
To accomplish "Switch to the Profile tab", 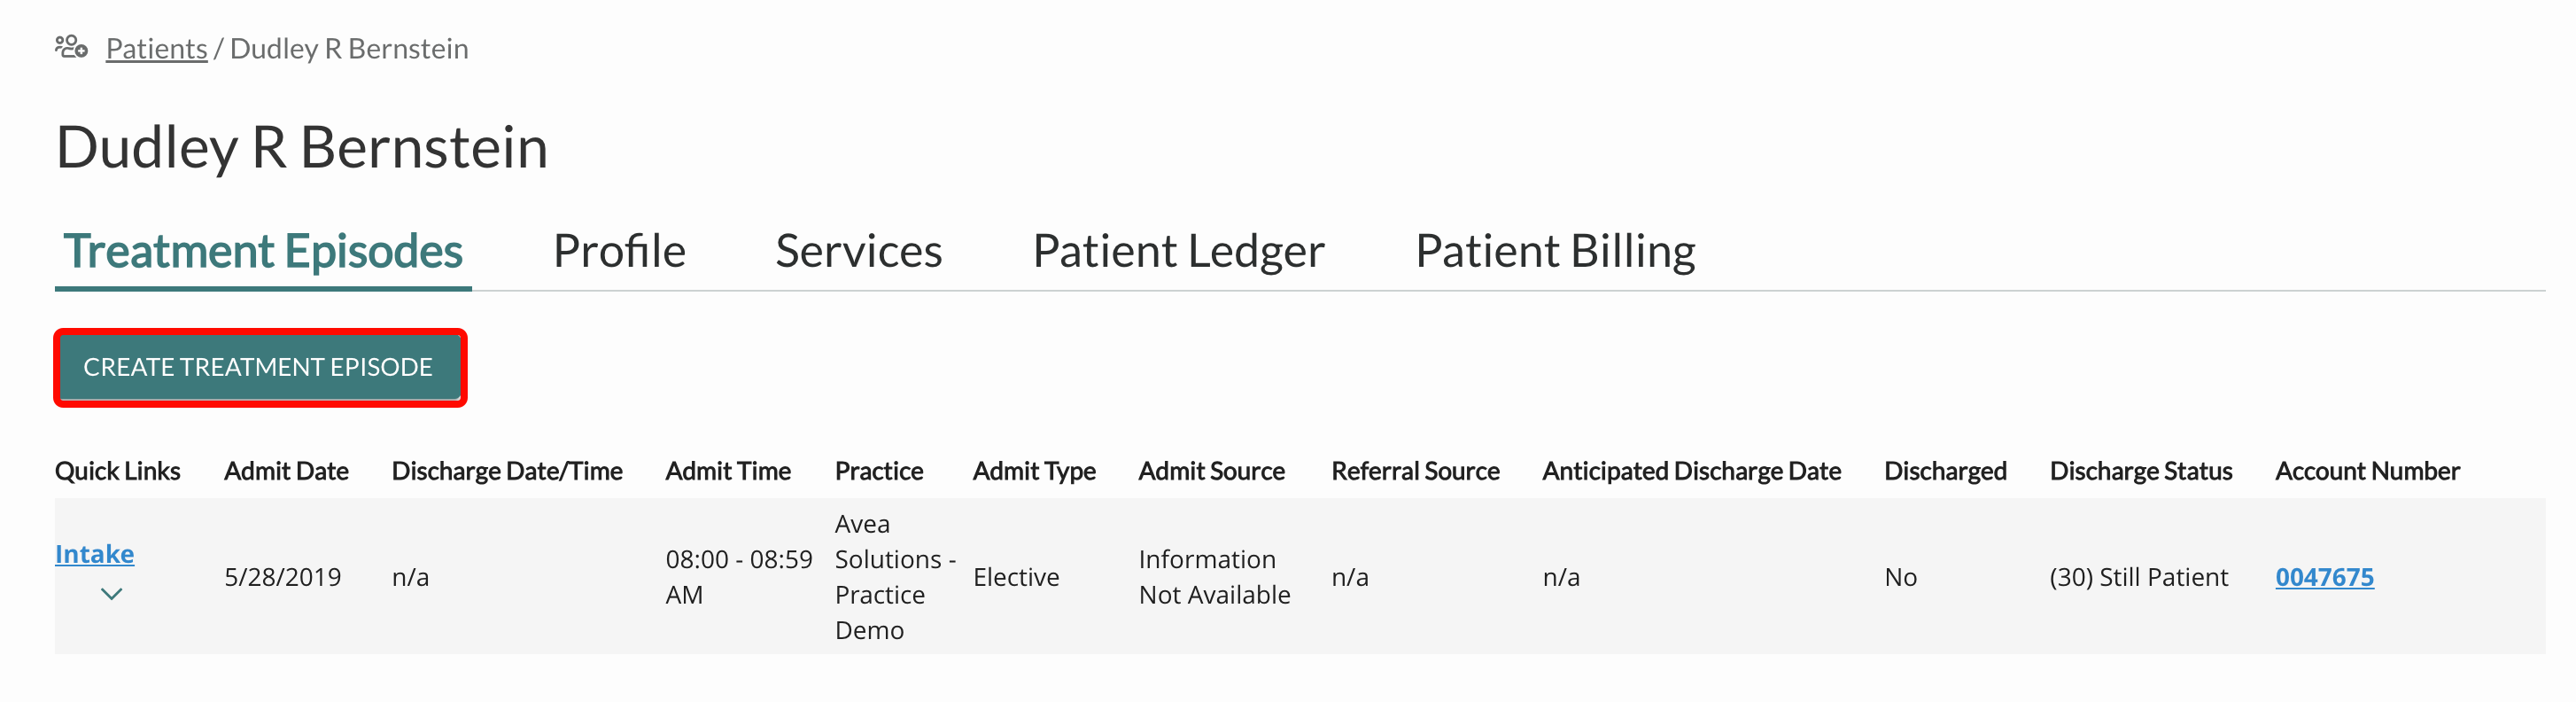I will (619, 251).
